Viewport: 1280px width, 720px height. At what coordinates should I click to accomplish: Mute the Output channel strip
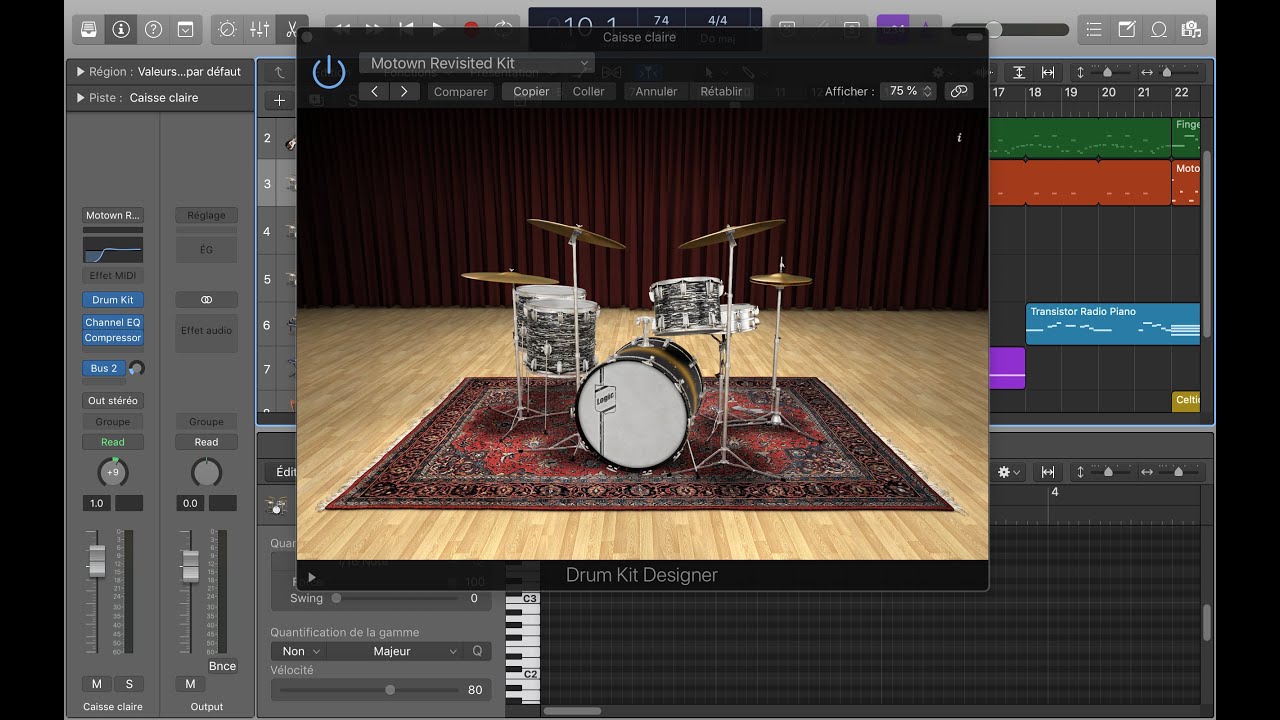[190, 684]
